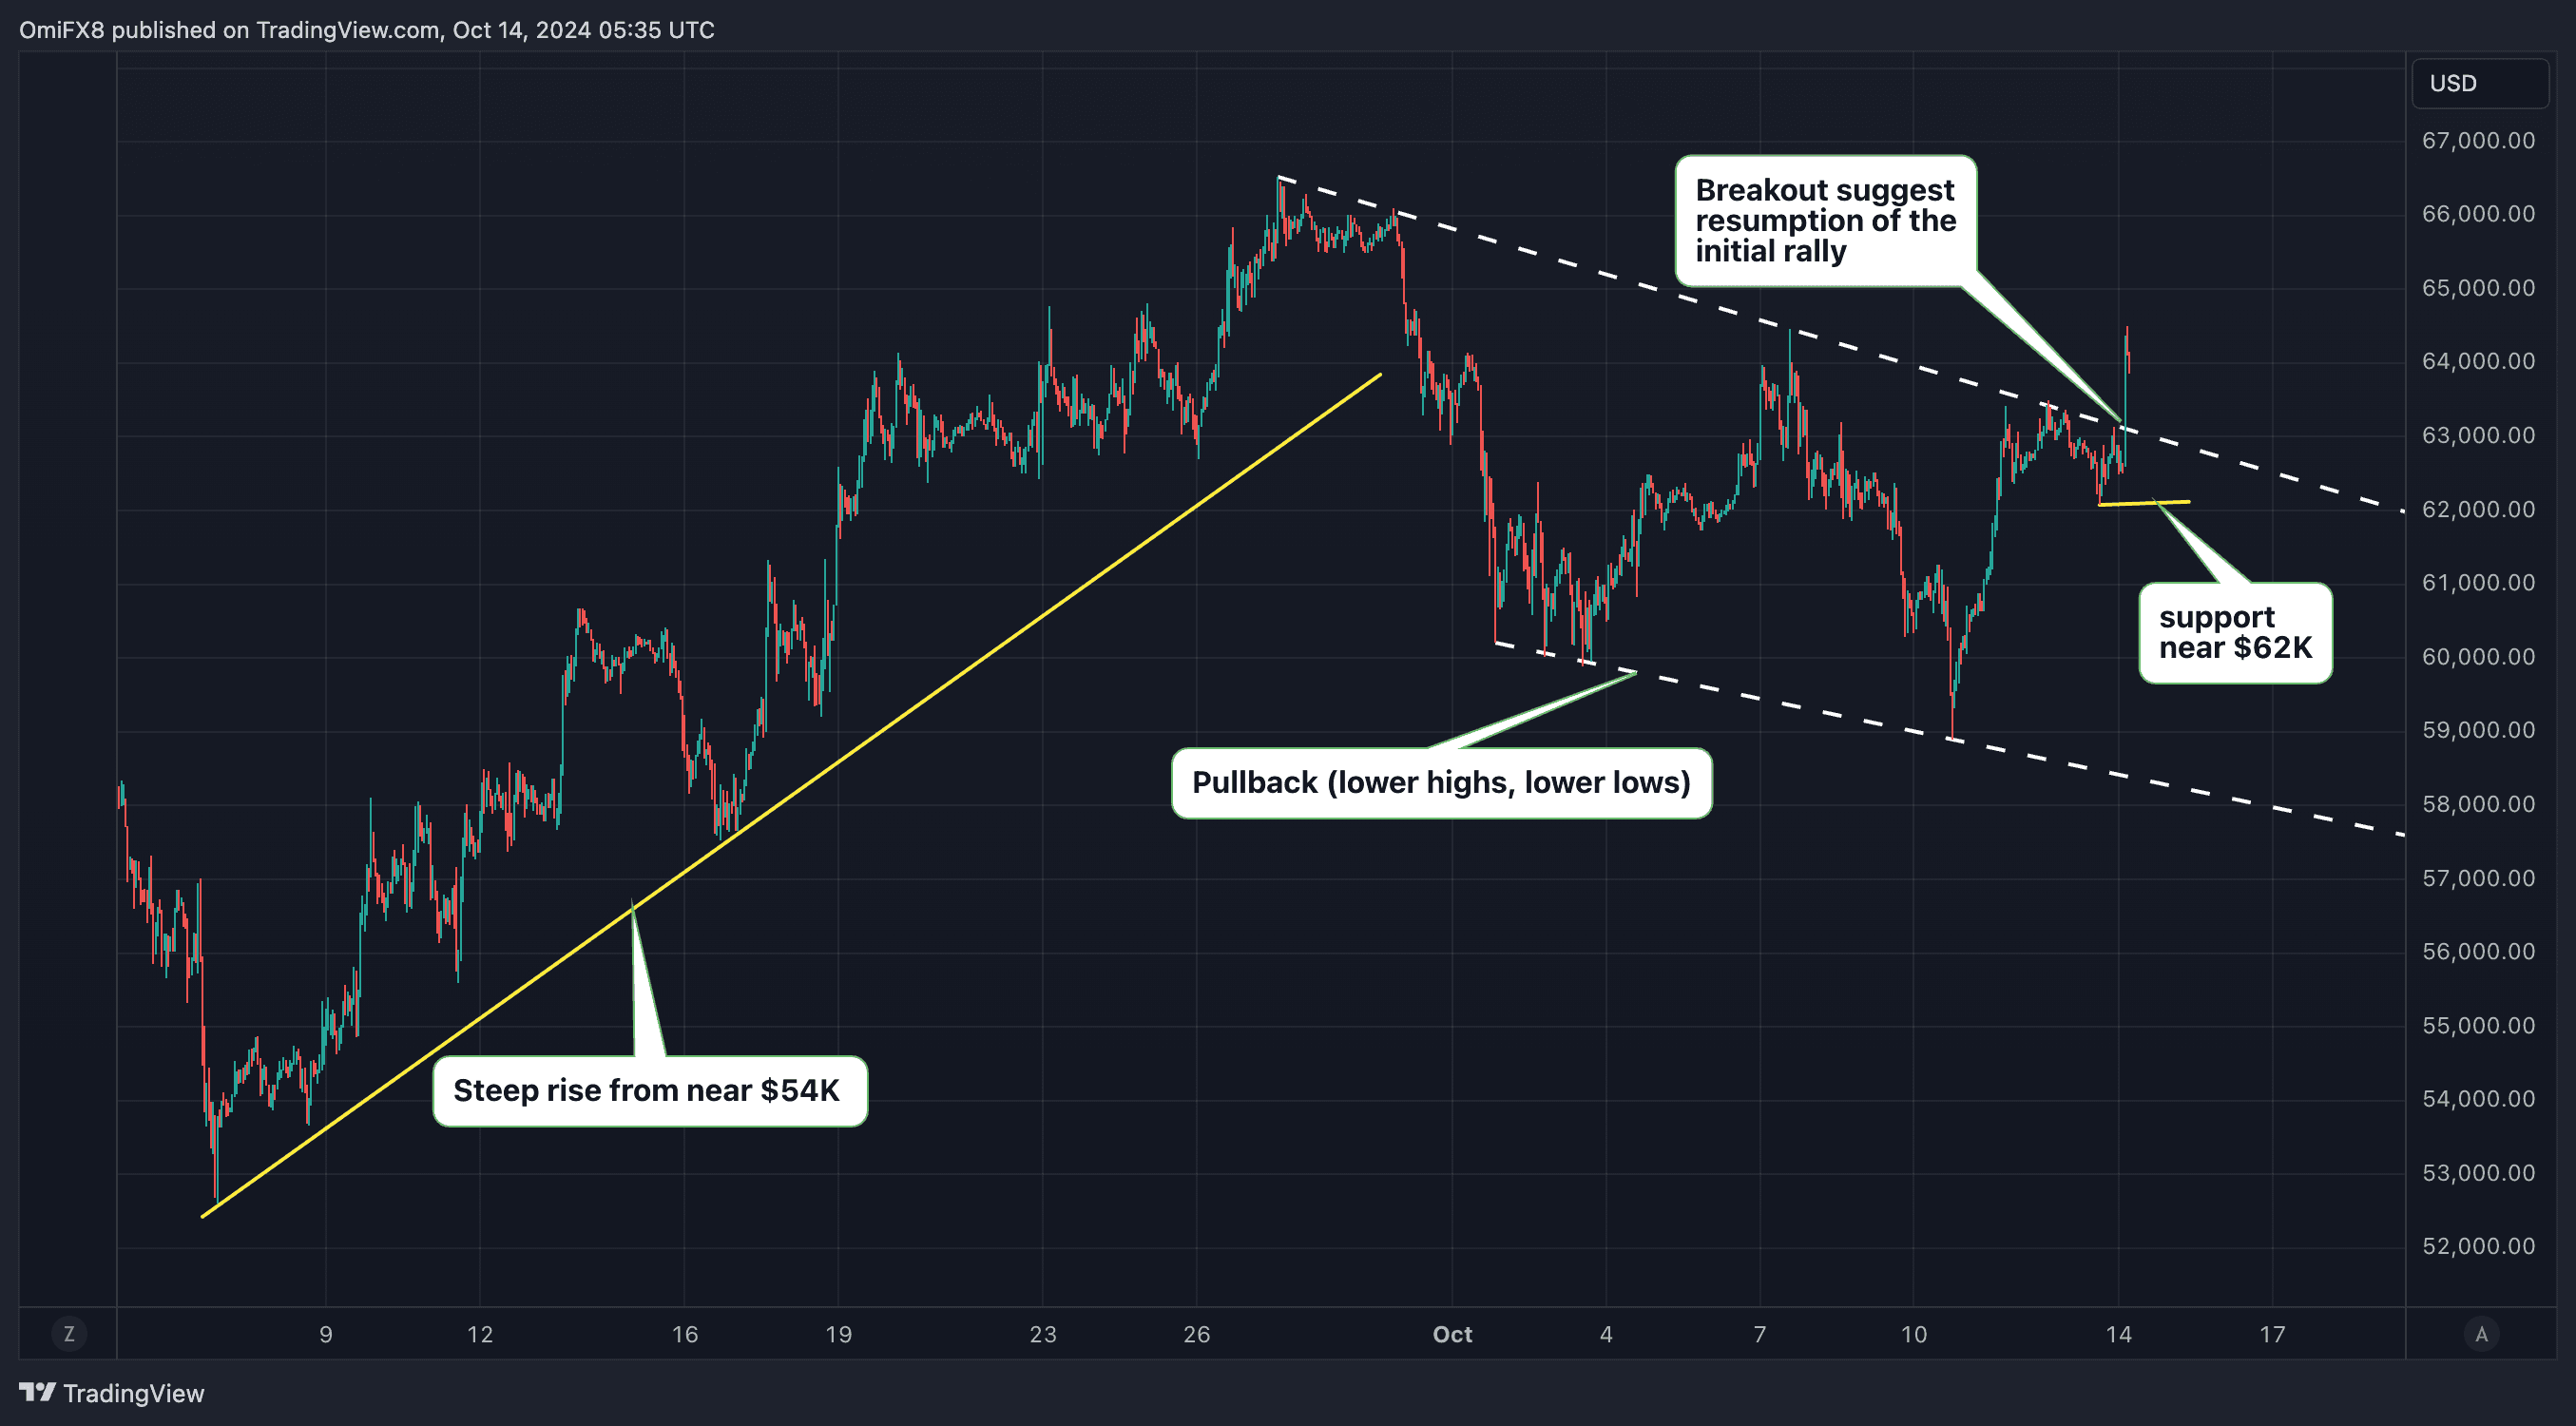Click the date label 14 on time axis
The image size is (2576, 1426).
(x=2119, y=1334)
